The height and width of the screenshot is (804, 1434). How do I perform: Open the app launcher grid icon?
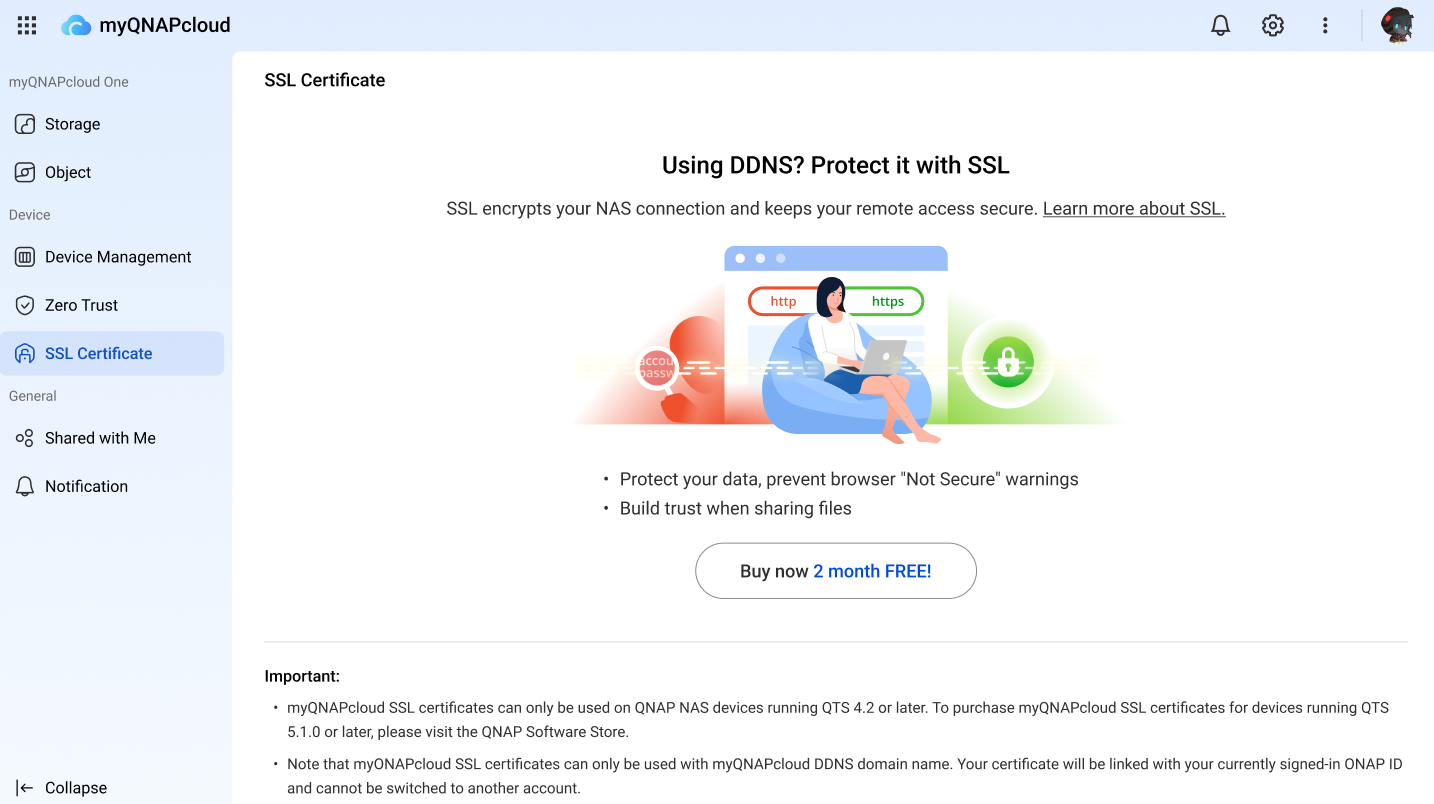click(x=27, y=26)
